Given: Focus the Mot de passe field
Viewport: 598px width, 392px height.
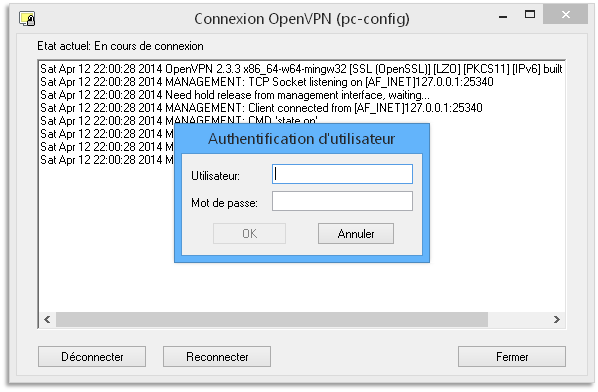Looking at the screenshot, I should pos(342,201).
